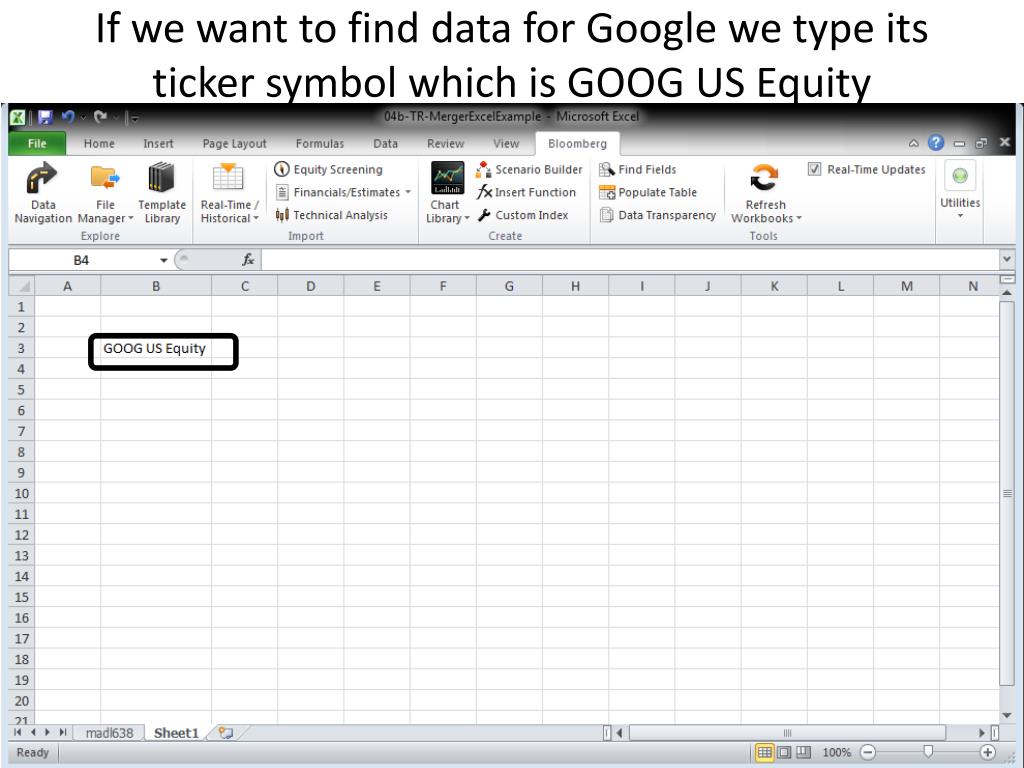Image resolution: width=1024 pixels, height=768 pixels.
Task: Open the Utilities dropdown
Action: click(960, 191)
